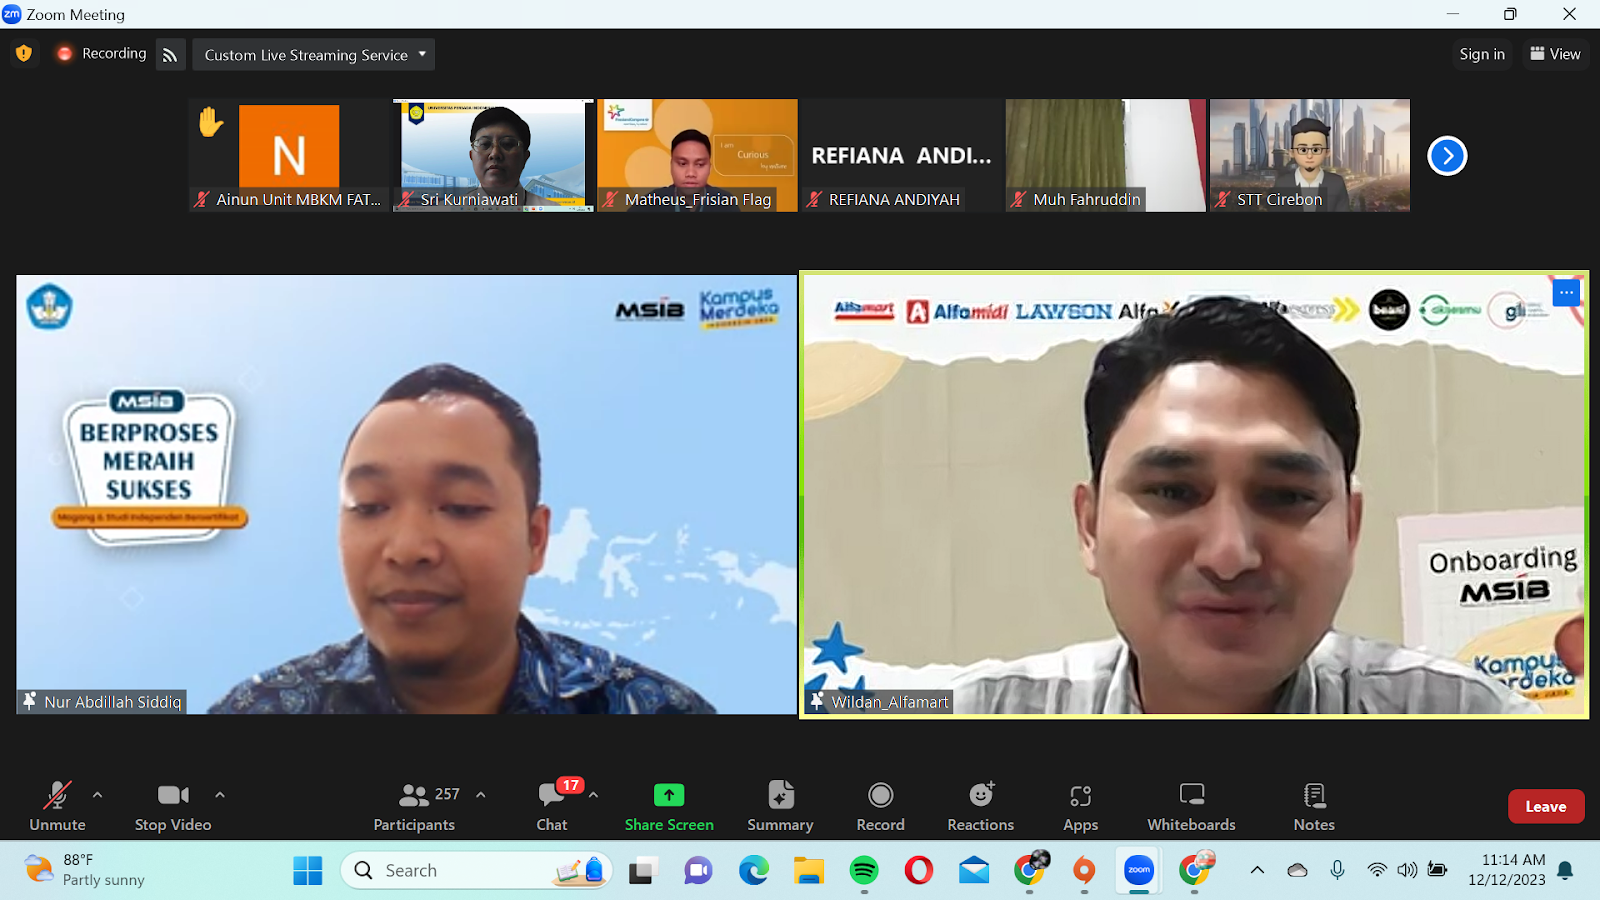
Task: Expand audio settings arrow next to Unmute
Action: tap(97, 795)
